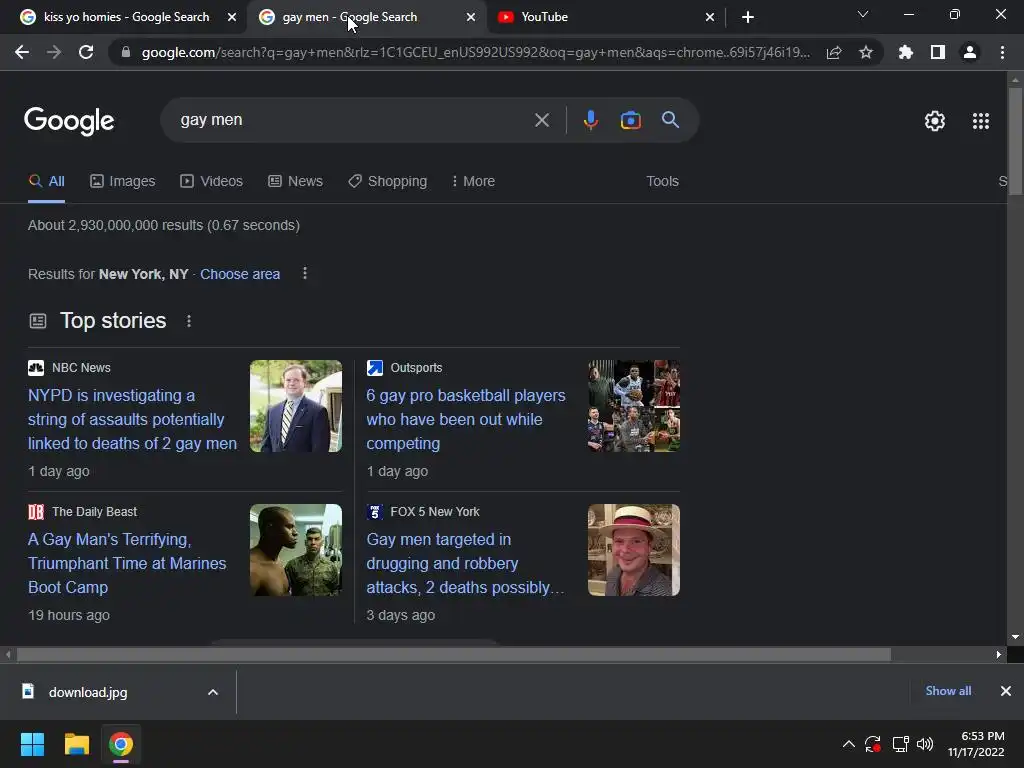Click the NBC News story thumbnail

pos(296,406)
